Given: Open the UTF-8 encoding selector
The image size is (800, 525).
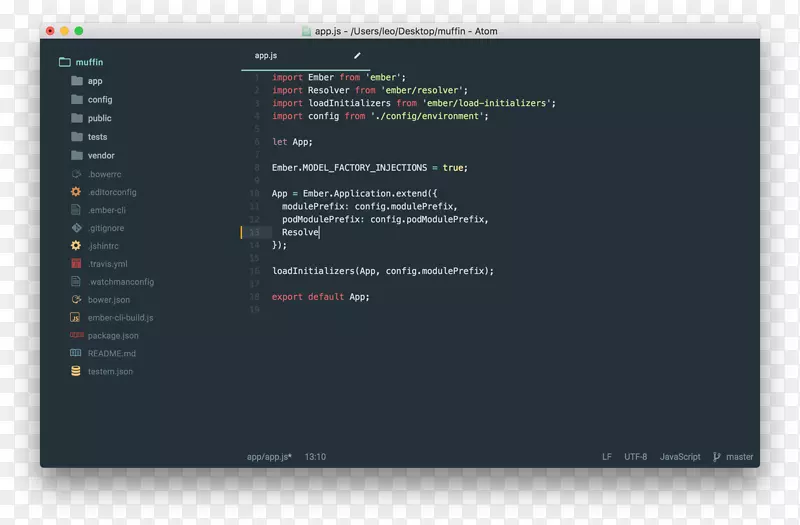Looking at the screenshot, I should pyautogui.click(x=636, y=457).
